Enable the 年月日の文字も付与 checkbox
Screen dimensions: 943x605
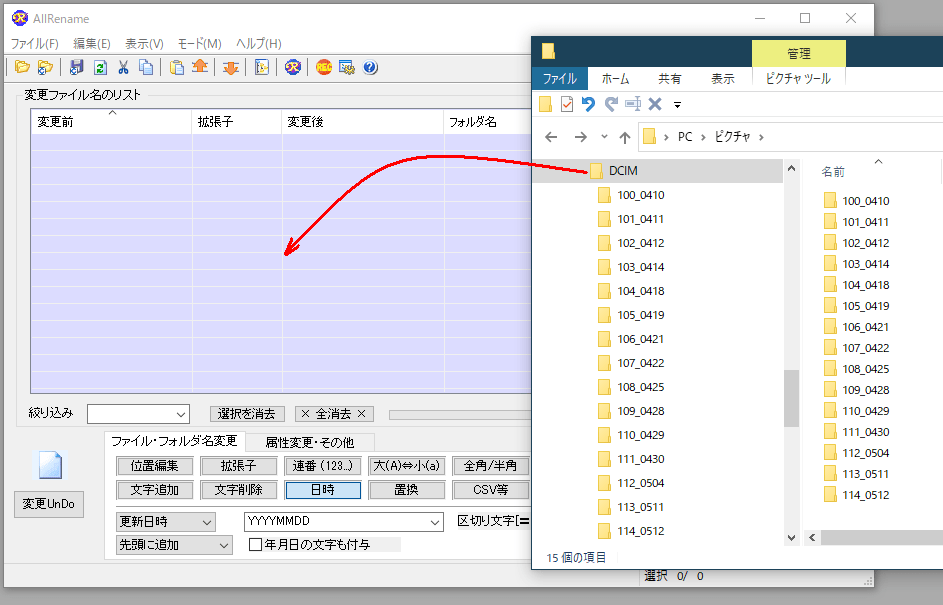tap(256, 545)
